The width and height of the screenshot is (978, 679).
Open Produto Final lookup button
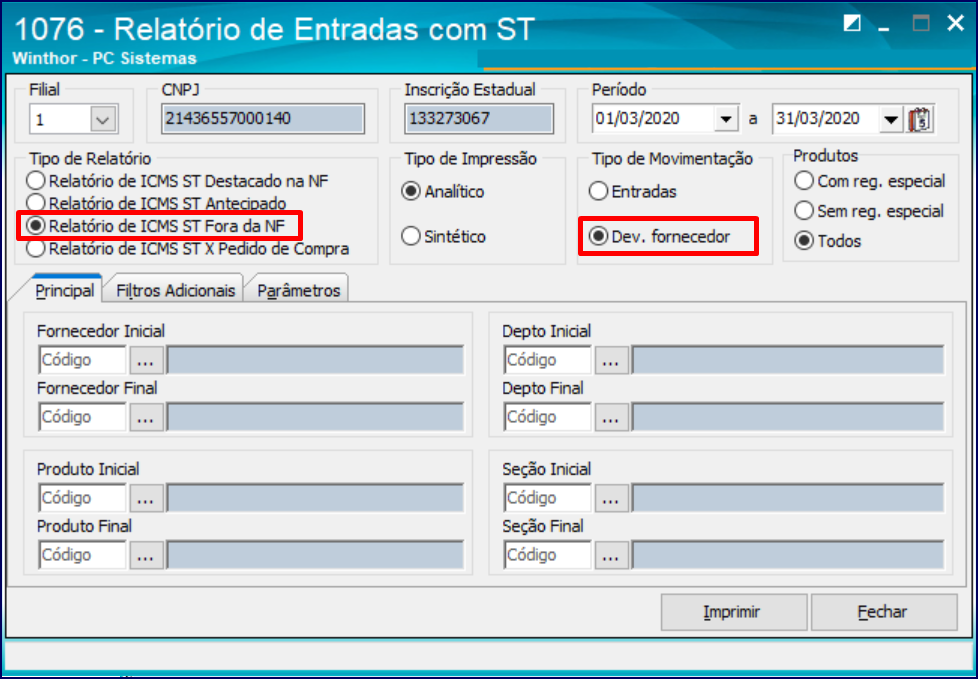[x=146, y=554]
